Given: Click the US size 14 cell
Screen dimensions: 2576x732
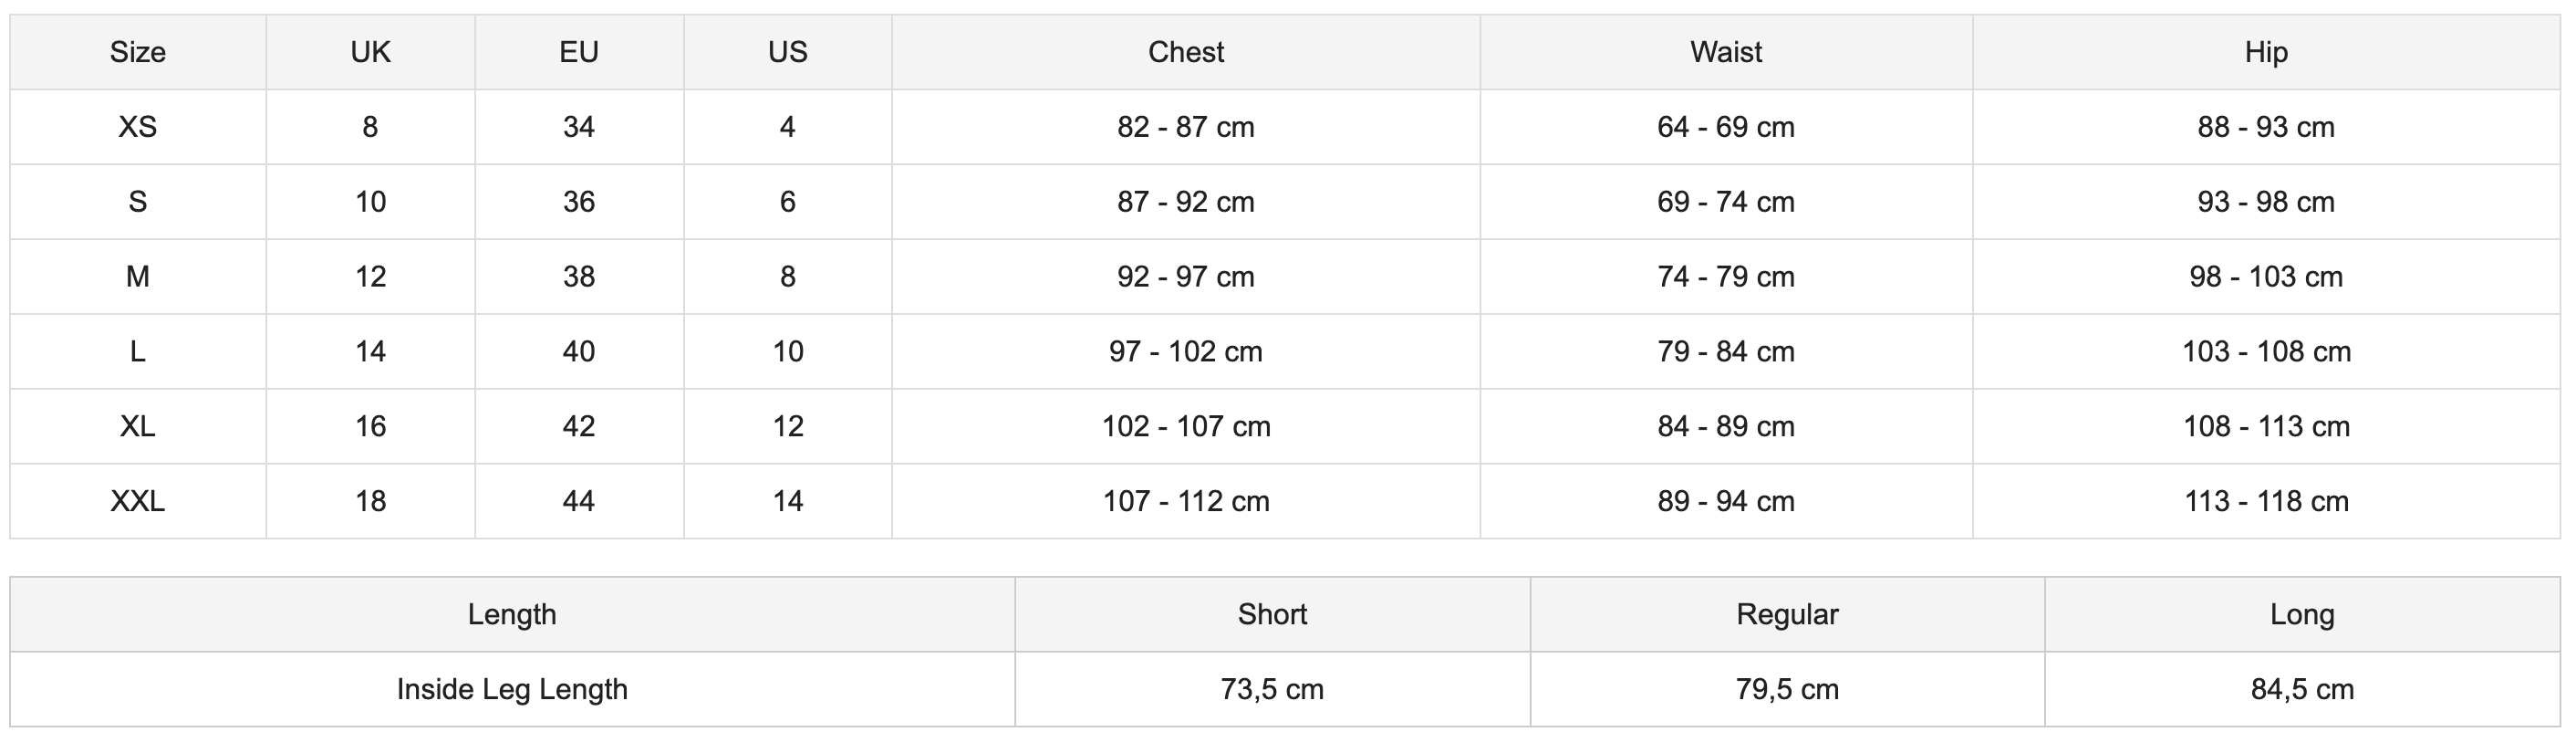Looking at the screenshot, I should tap(788, 501).
